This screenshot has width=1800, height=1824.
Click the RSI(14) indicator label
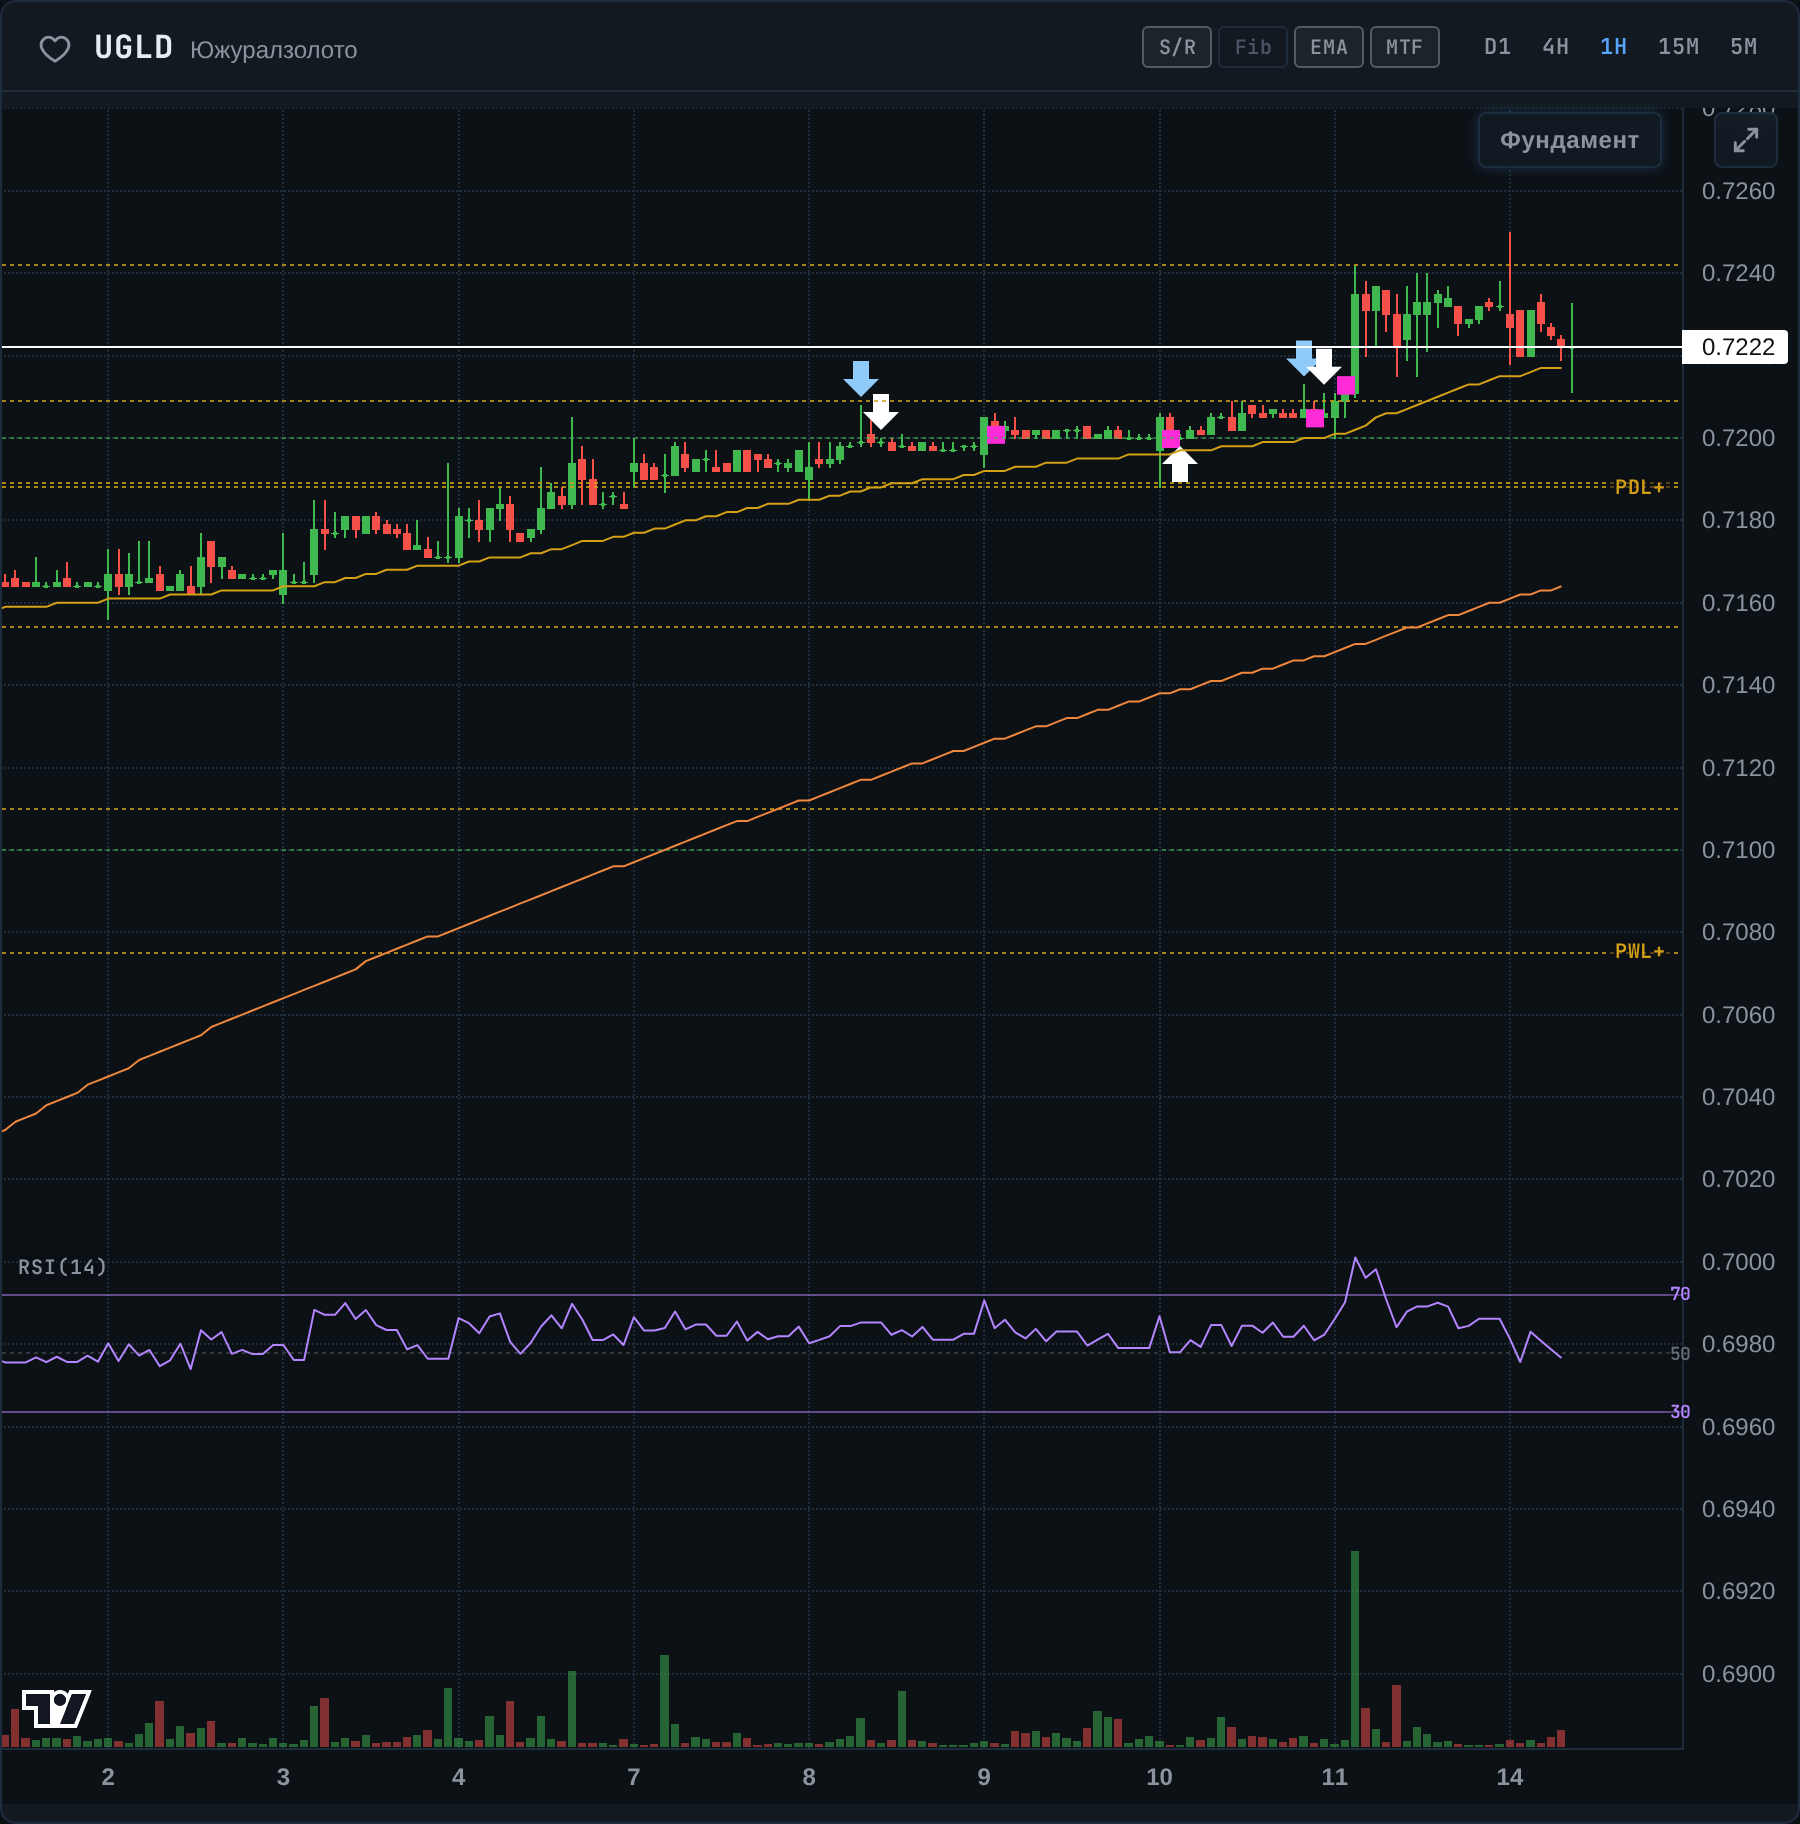62,1267
